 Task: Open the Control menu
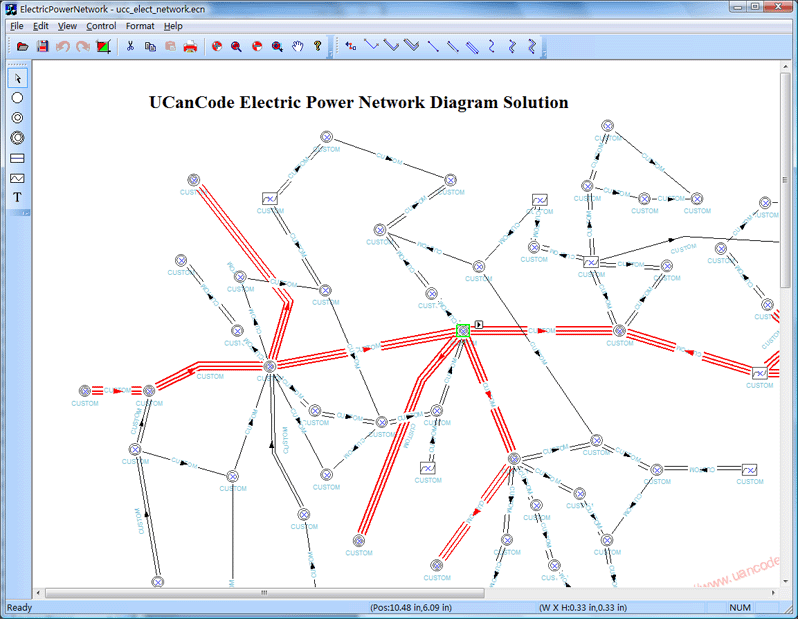pos(101,26)
